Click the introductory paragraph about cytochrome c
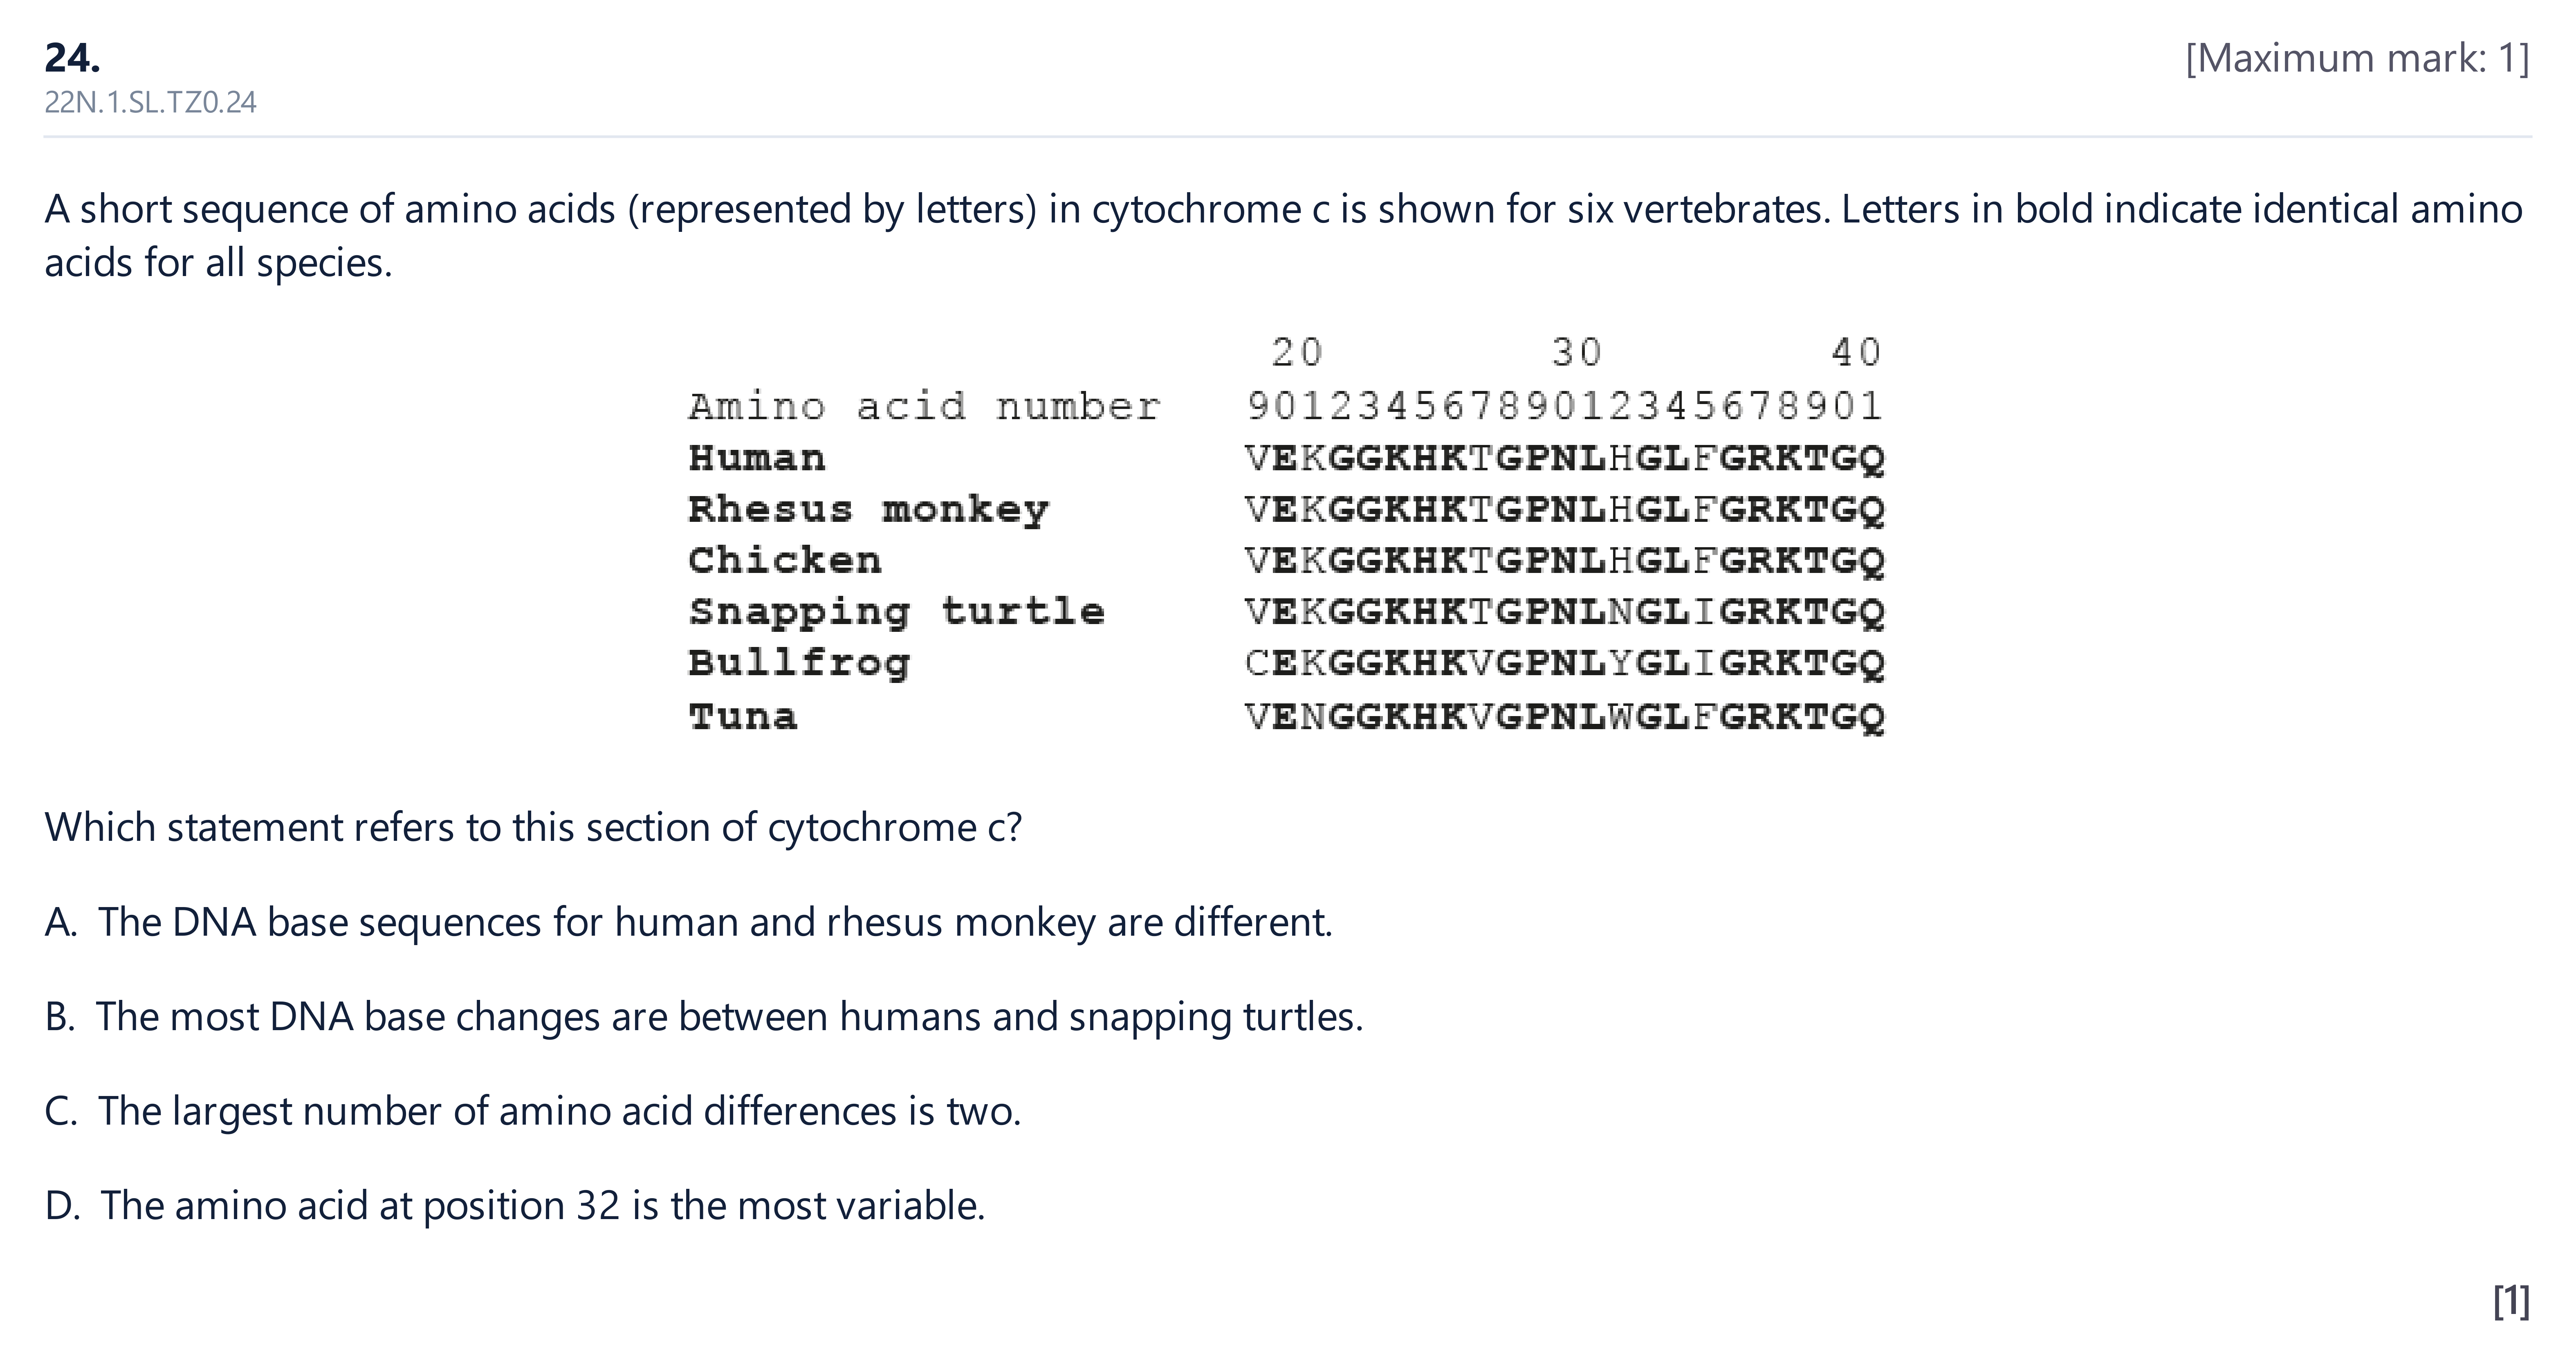 tap(1284, 236)
